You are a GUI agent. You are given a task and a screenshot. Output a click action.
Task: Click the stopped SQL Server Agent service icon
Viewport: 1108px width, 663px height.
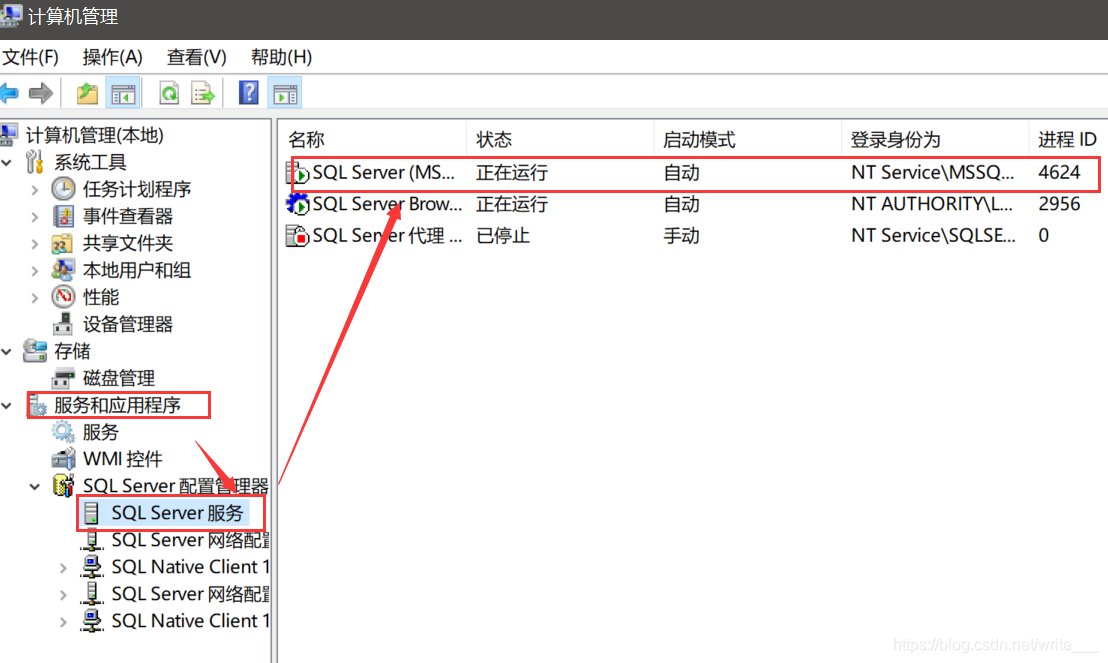pos(297,235)
